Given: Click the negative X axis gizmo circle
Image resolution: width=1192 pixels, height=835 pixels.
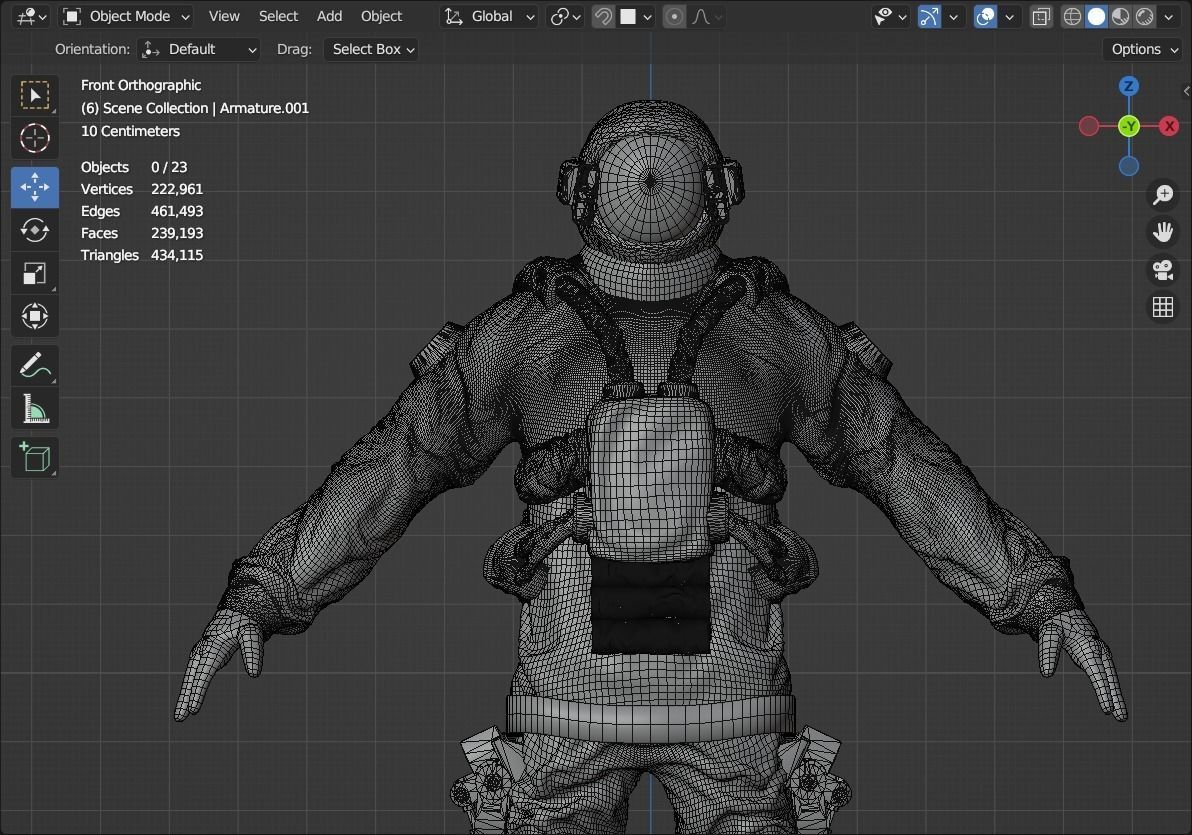Looking at the screenshot, I should point(1089,126).
